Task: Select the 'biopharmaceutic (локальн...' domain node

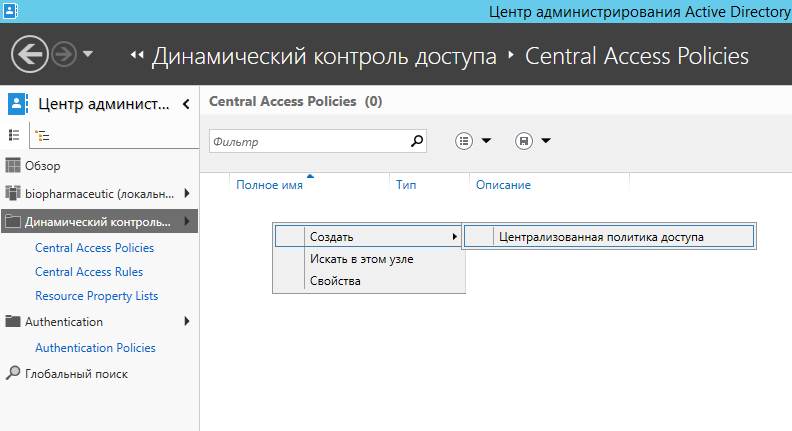Action: 99,194
